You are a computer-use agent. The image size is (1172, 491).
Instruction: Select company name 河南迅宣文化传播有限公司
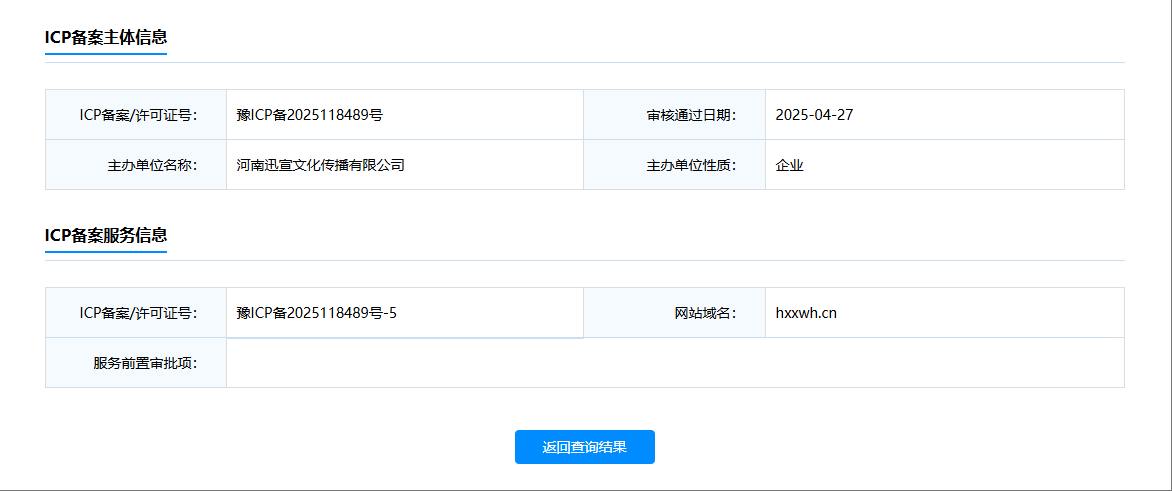click(320, 165)
